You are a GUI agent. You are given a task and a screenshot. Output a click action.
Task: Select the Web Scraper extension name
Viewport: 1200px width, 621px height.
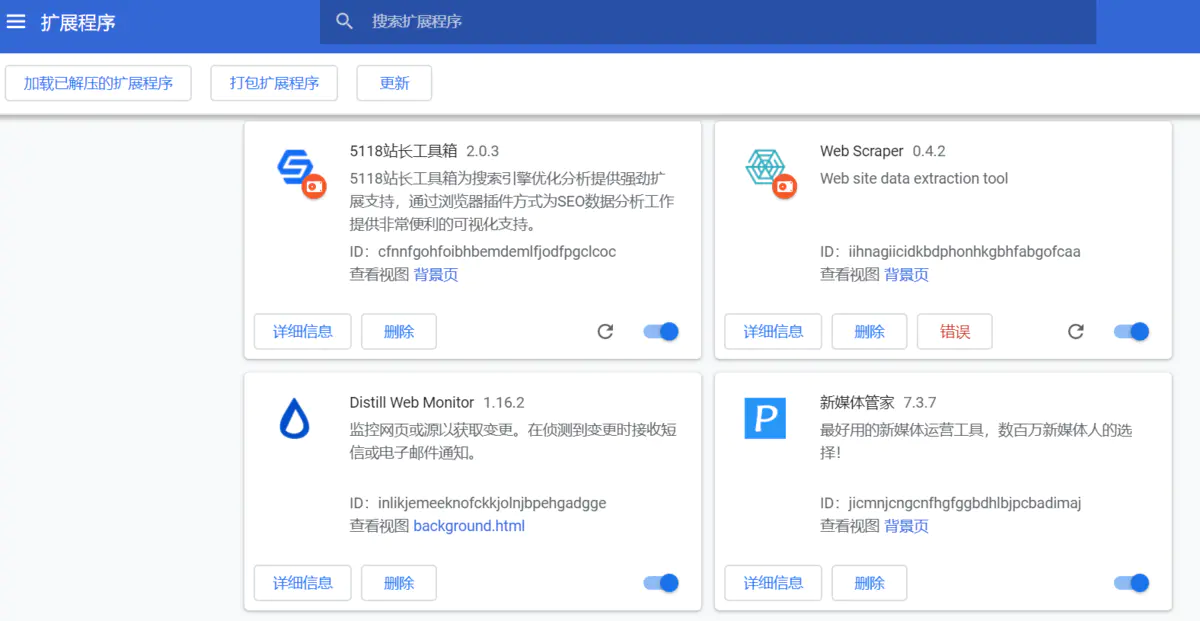click(x=862, y=151)
